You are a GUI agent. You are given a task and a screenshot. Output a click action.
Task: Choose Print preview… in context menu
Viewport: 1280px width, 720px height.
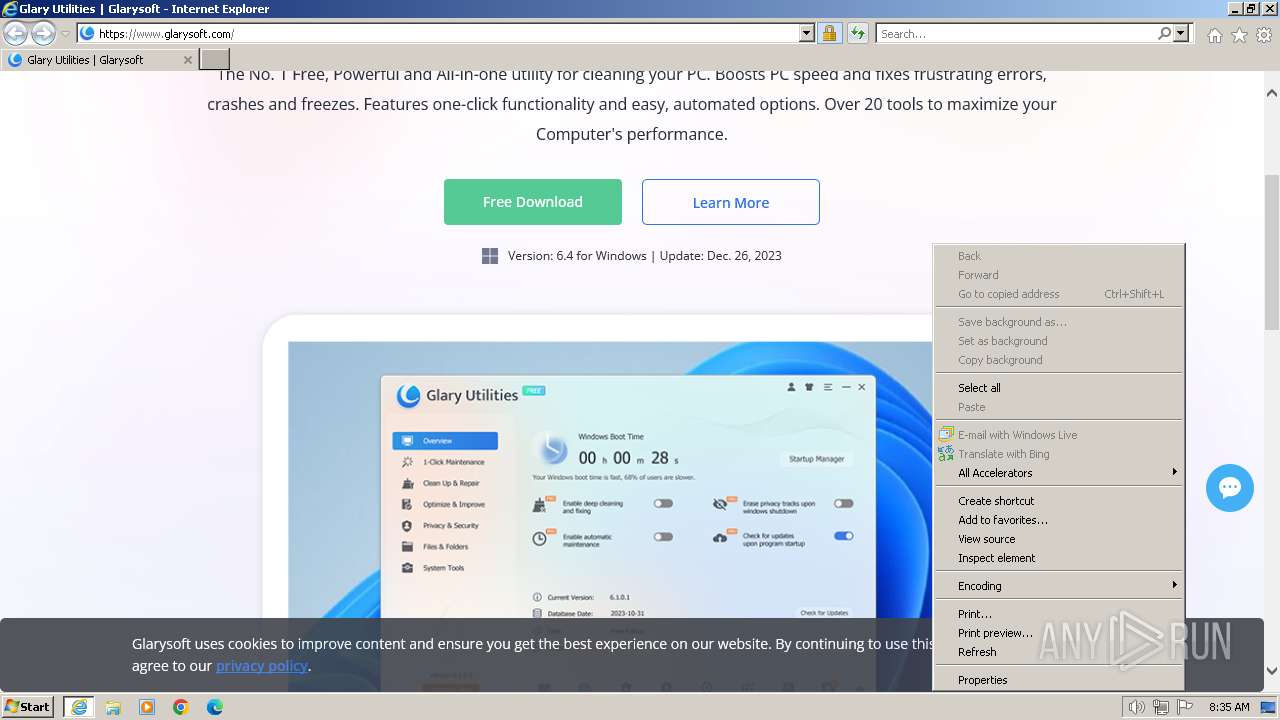1058,633
